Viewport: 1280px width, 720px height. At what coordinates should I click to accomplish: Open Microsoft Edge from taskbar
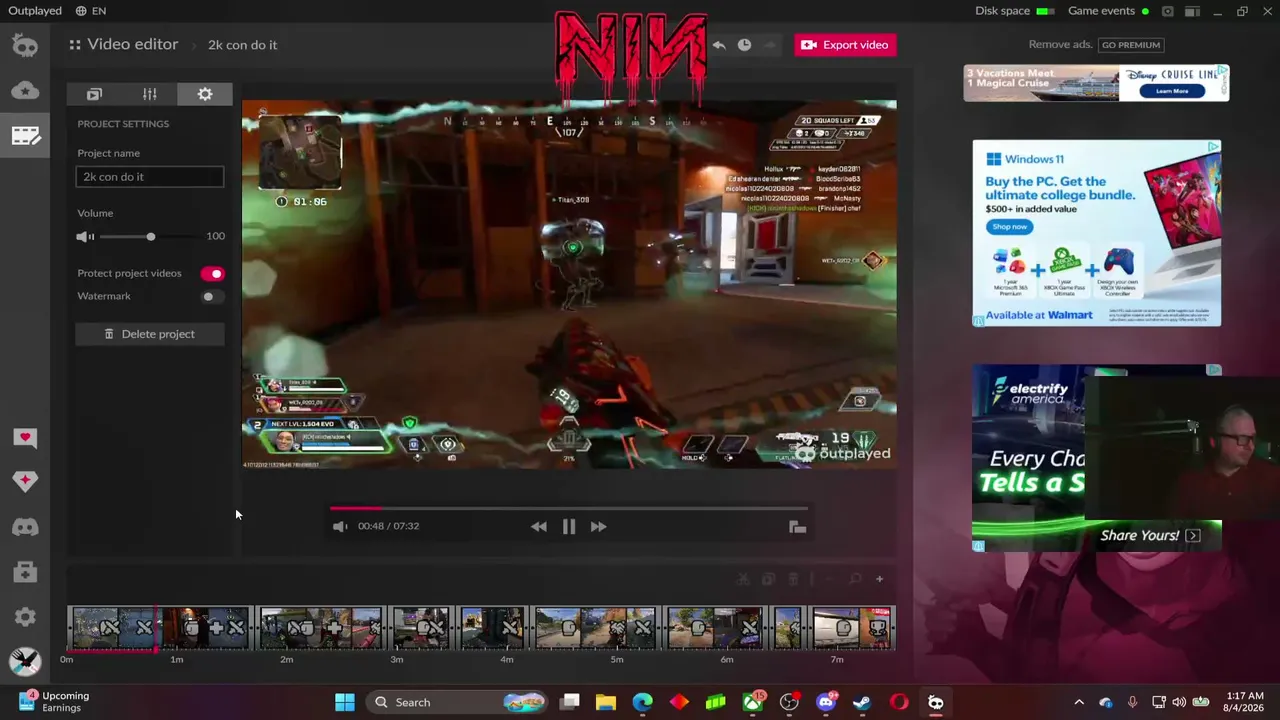pos(643,702)
